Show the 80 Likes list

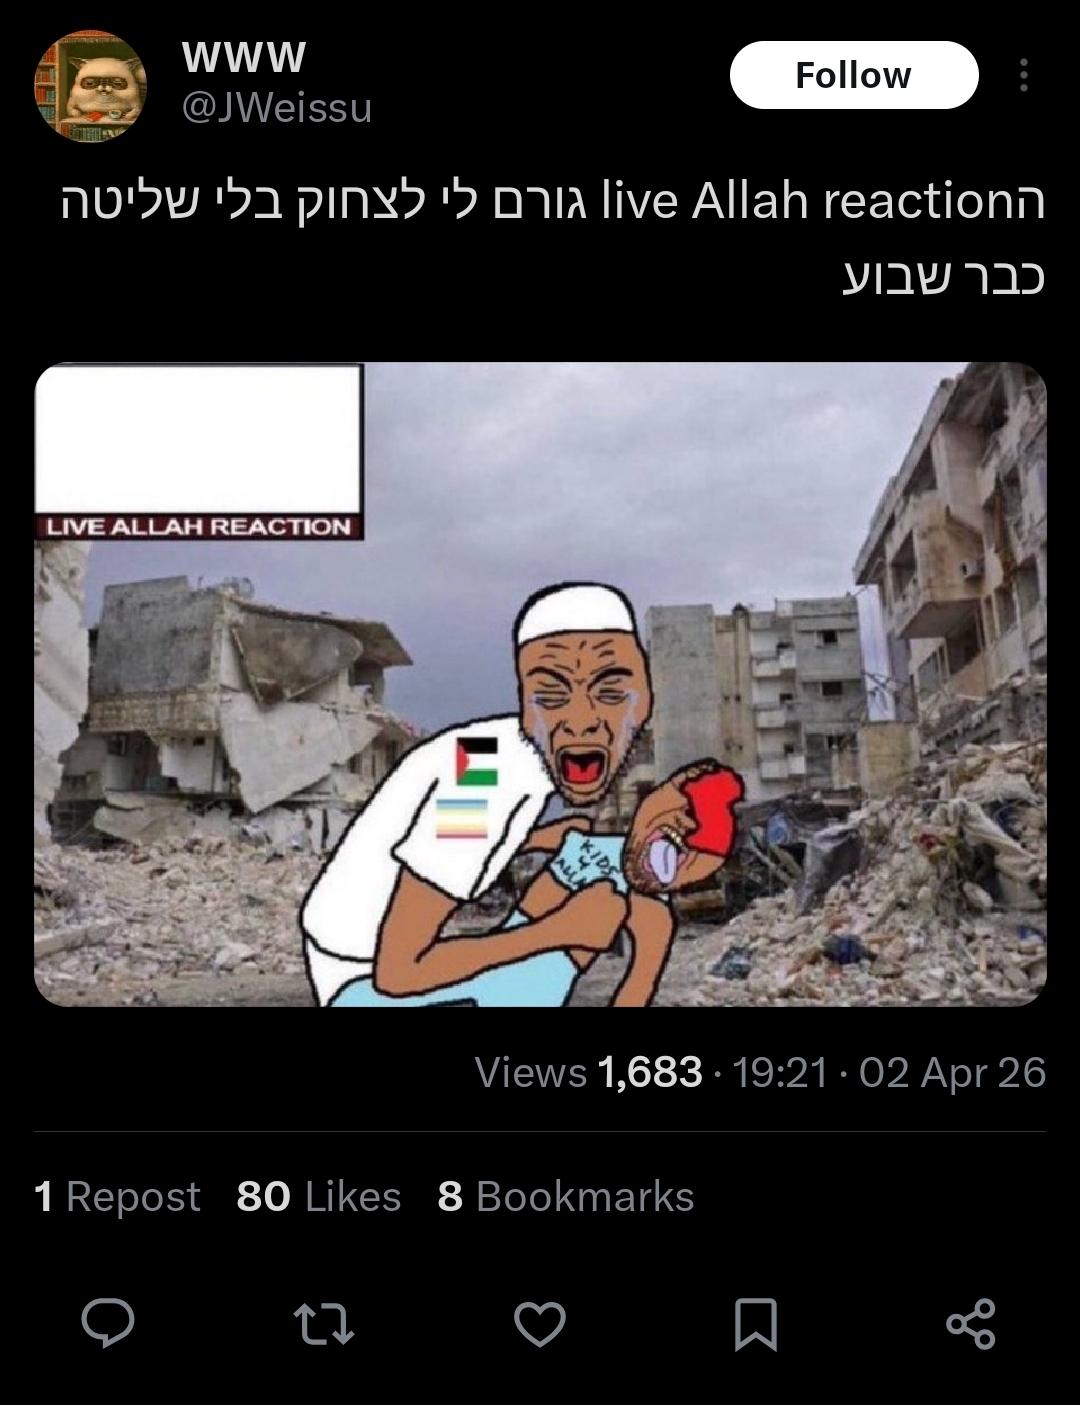(x=319, y=1196)
